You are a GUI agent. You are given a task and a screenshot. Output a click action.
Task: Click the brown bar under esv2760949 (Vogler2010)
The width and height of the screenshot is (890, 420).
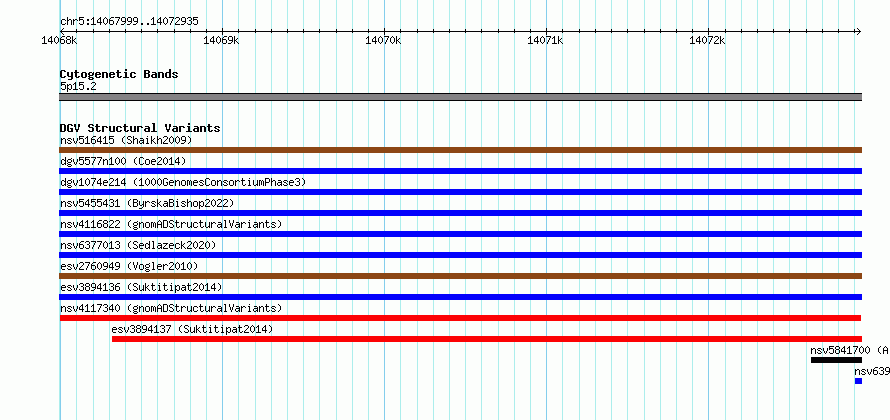460,276
